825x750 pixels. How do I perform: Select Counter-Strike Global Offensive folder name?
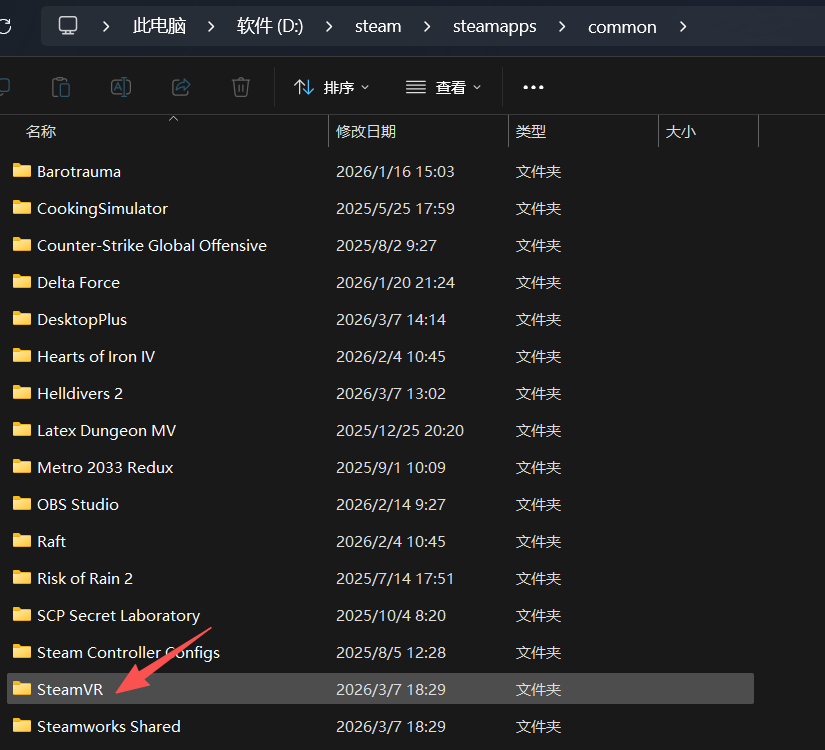152,245
